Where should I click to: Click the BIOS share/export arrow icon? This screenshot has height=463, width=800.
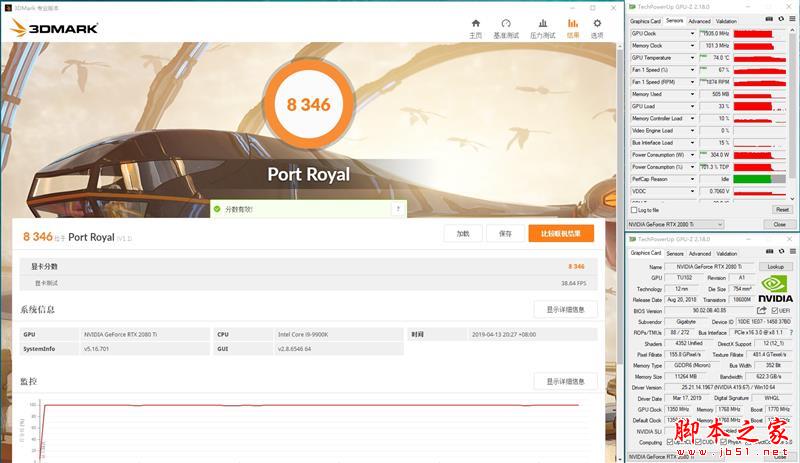coord(761,310)
